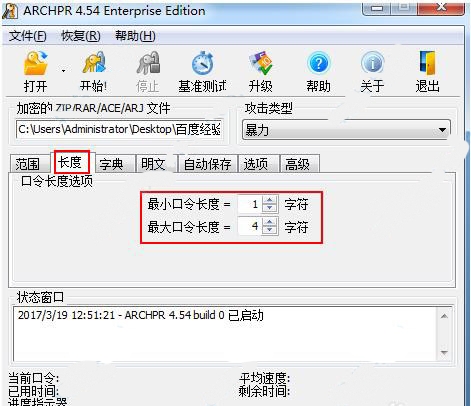Switch to the 范围 tab
This screenshot has height=406, width=471.
click(x=27, y=164)
